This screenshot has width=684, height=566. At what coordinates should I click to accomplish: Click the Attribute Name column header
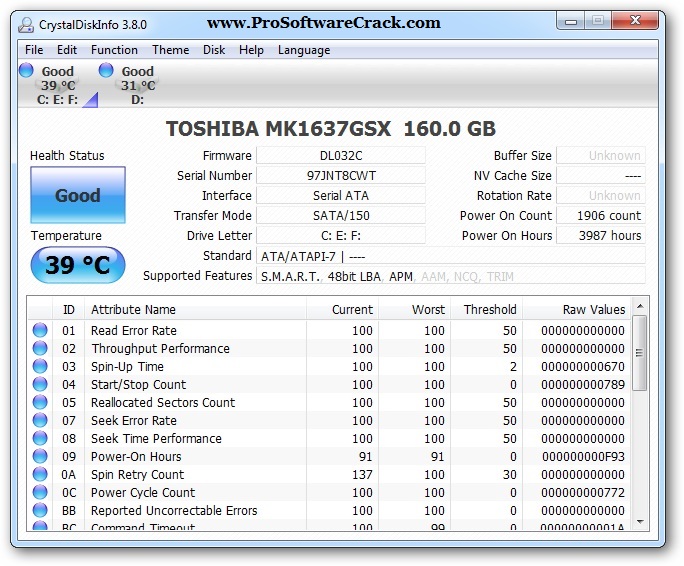click(x=195, y=309)
